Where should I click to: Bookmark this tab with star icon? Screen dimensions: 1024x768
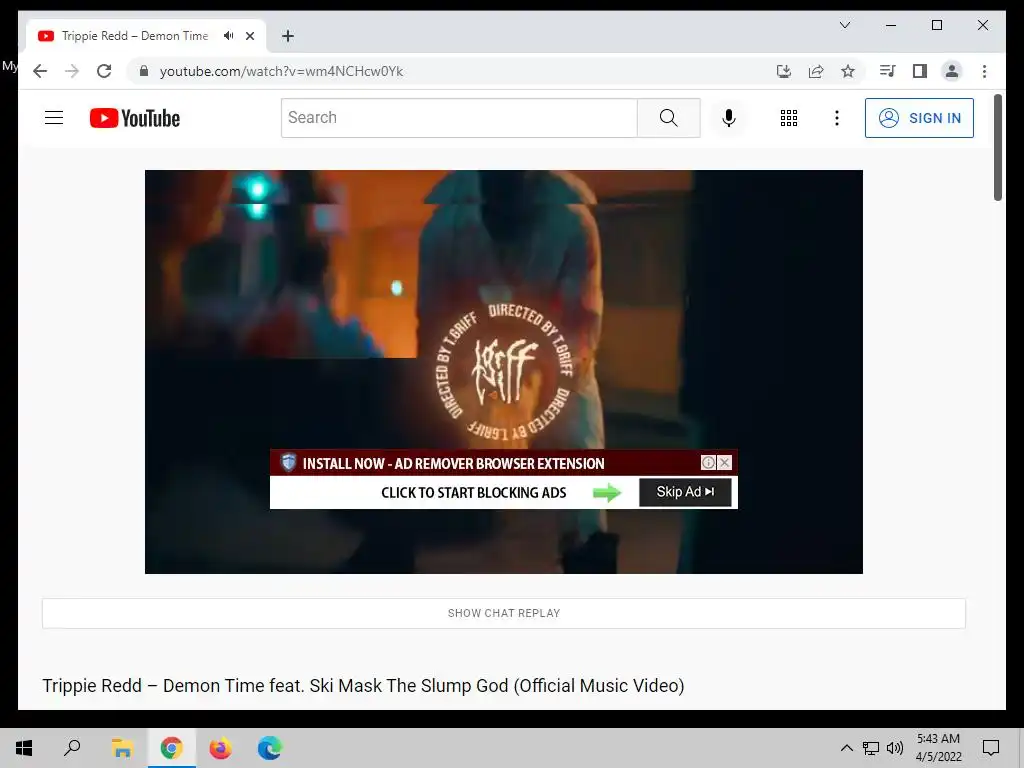(848, 71)
